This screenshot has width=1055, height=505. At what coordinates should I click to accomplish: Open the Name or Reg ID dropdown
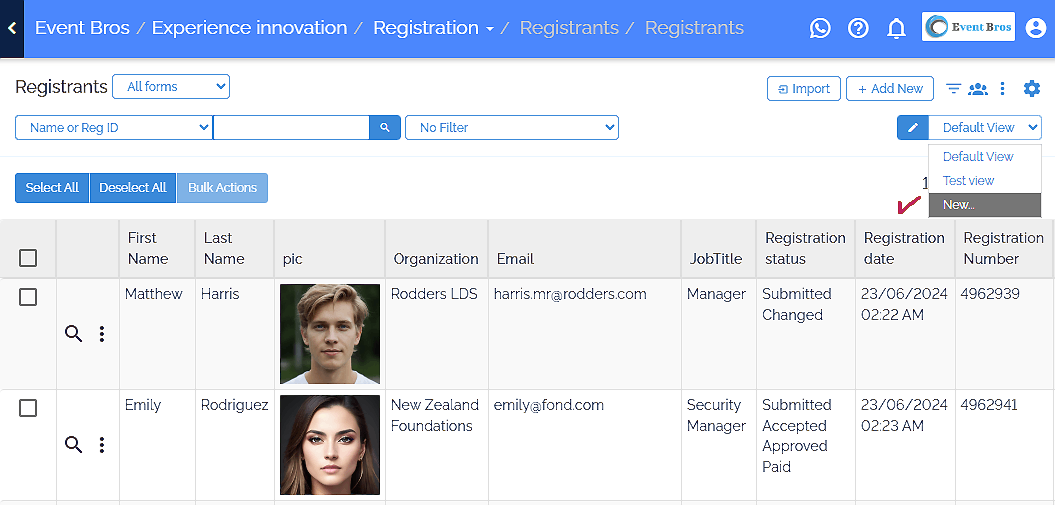(113, 128)
